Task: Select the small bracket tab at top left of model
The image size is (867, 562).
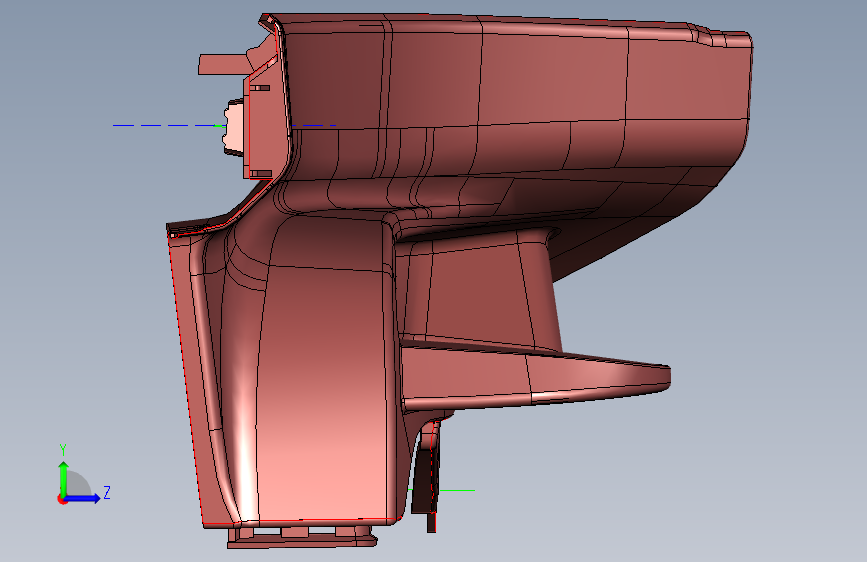Action: (x=222, y=64)
